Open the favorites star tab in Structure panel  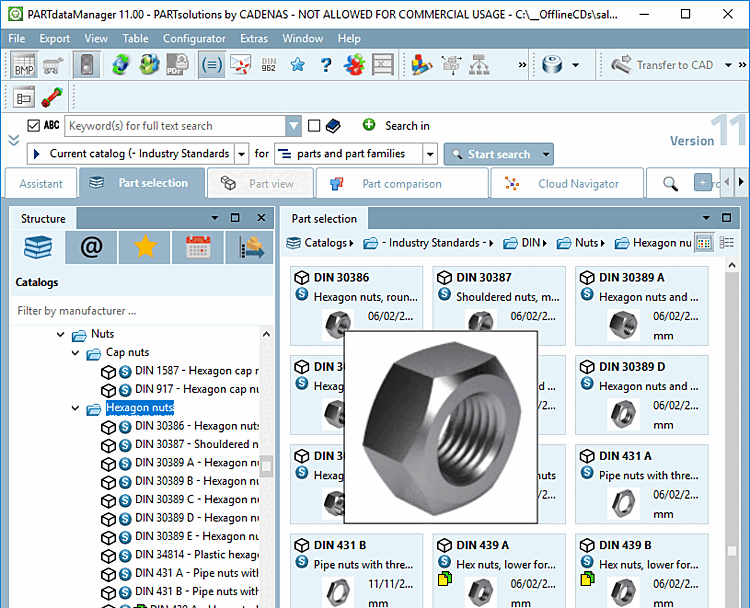(x=145, y=247)
